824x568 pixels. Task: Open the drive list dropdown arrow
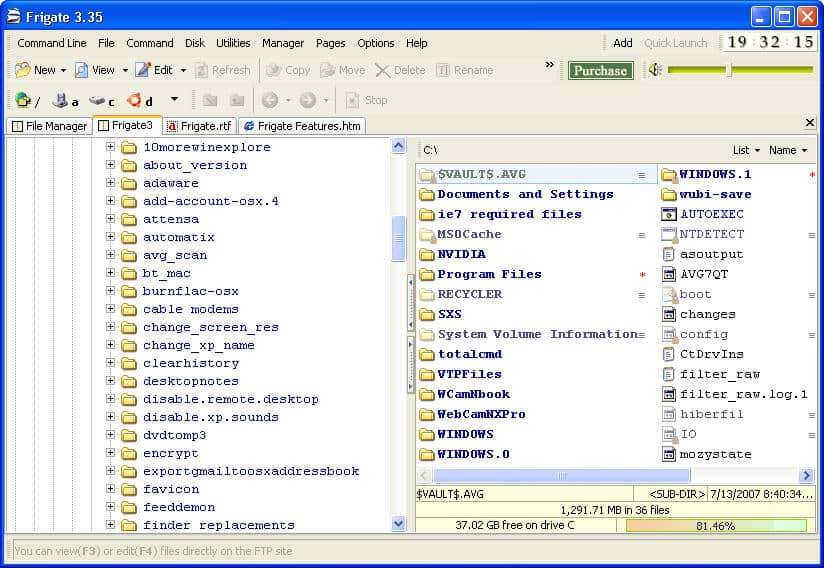click(174, 99)
